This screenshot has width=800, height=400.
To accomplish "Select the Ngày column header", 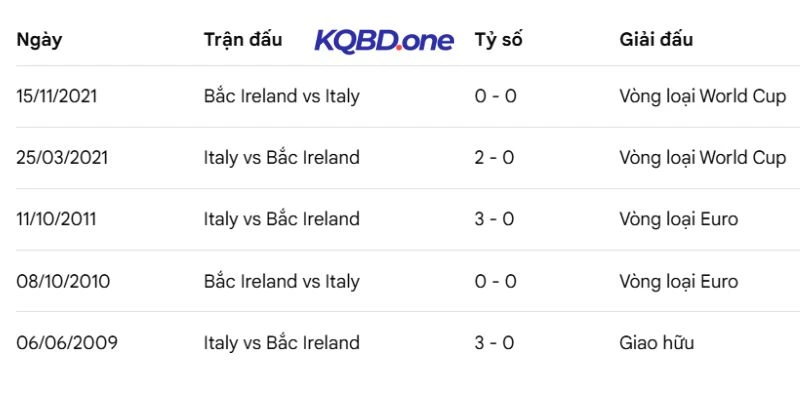I will pos(40,40).
